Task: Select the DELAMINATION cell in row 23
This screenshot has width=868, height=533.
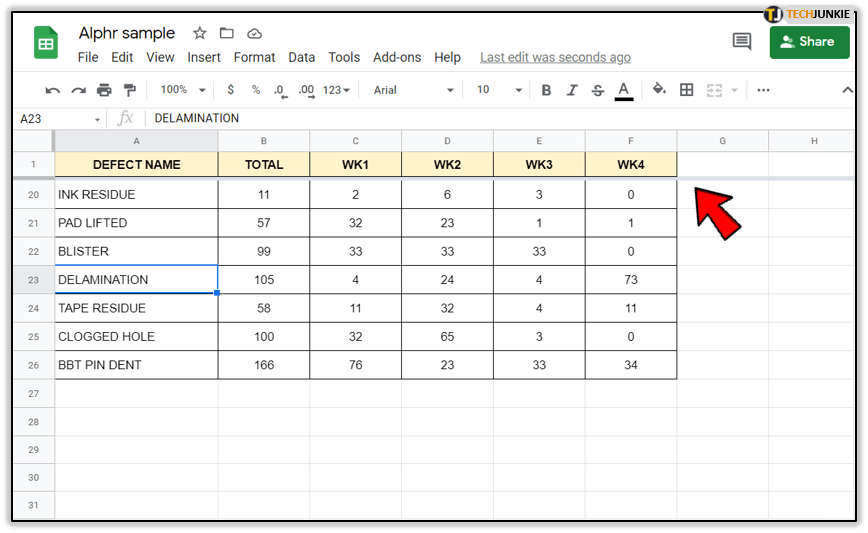Action: coord(136,280)
